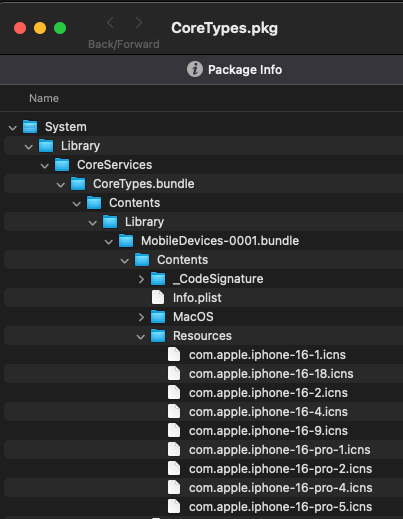The width and height of the screenshot is (403, 519).
Task: Select the Resources row label
Action: pos(202,336)
